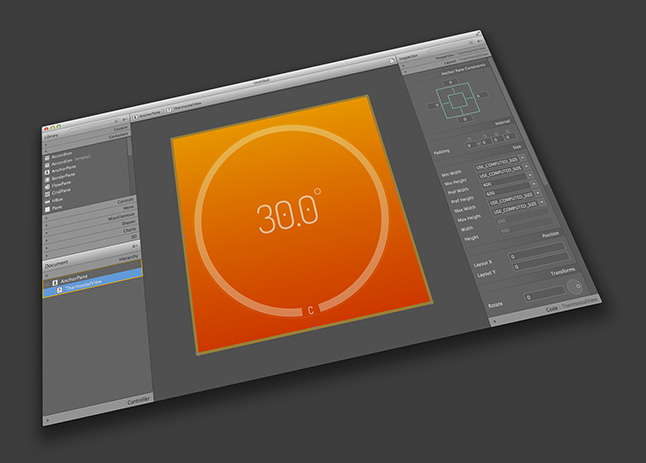Open the Min Height dropdown arrow
This screenshot has width=646, height=463.
[x=526, y=166]
